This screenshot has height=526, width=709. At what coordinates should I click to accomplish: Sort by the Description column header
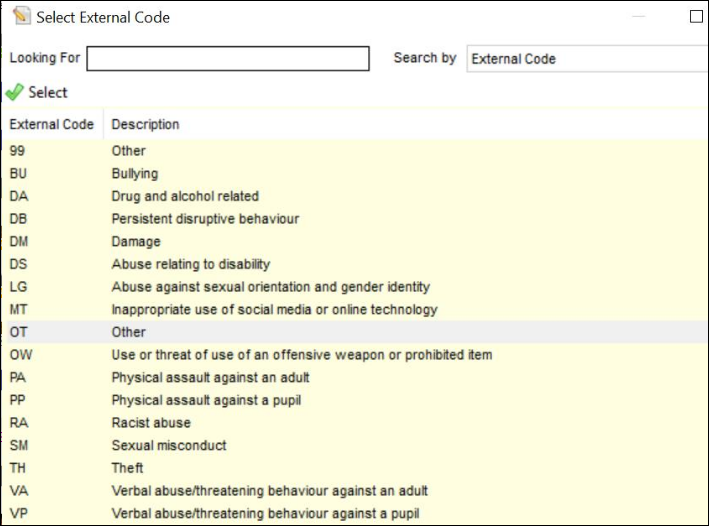pyautogui.click(x=145, y=124)
